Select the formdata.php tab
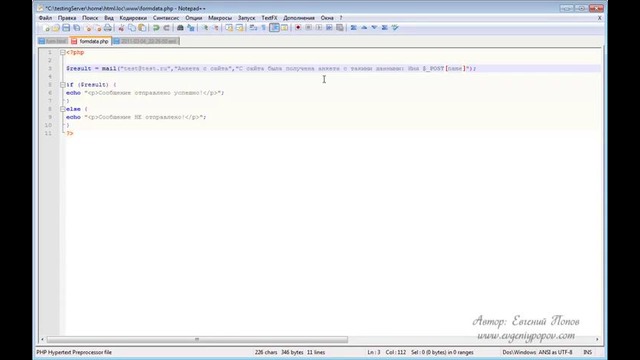The height and width of the screenshot is (360, 640). point(90,41)
